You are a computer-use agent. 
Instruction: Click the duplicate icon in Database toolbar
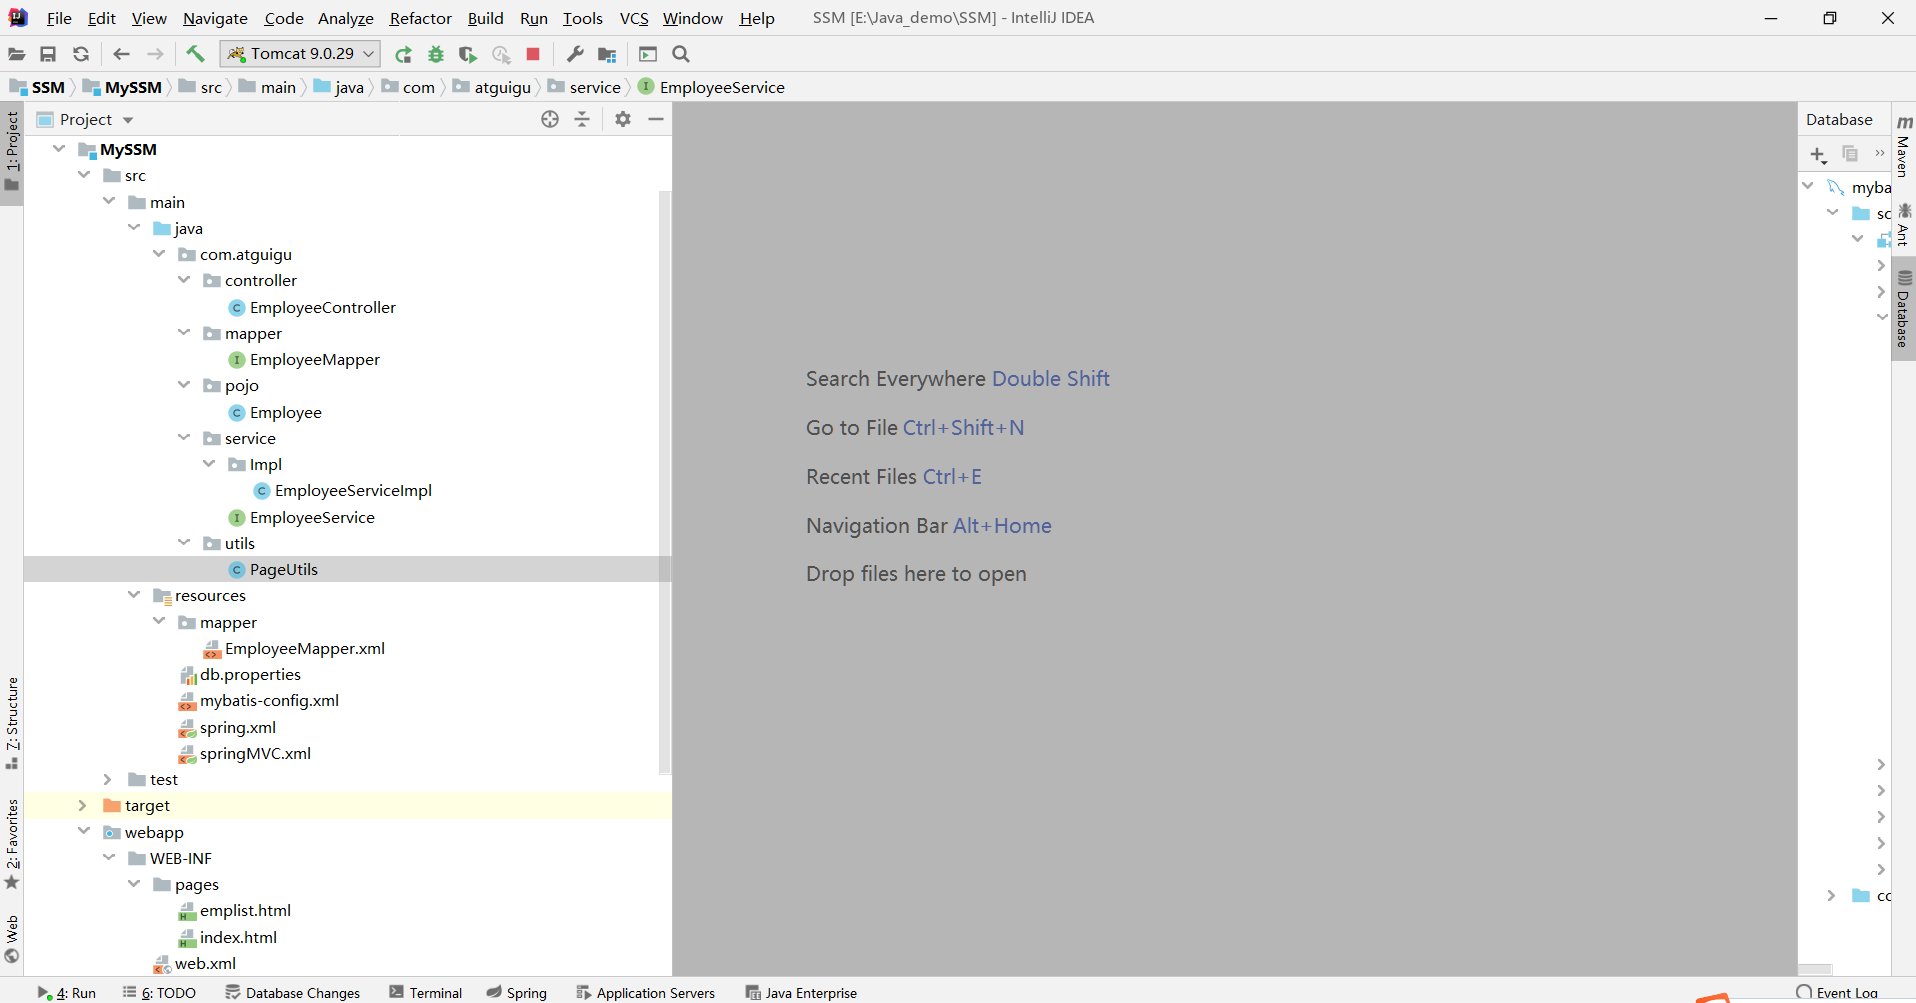click(x=1850, y=154)
